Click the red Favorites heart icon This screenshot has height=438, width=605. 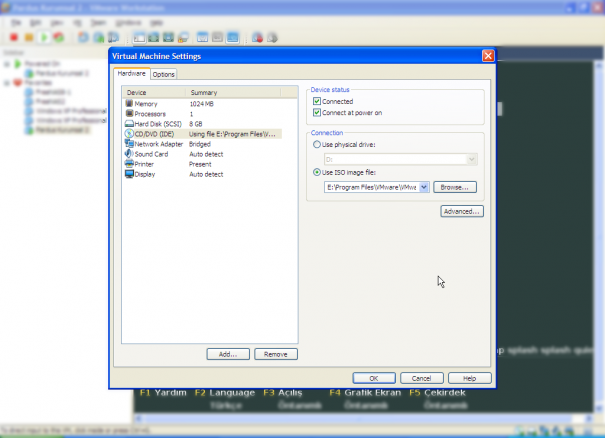point(18,83)
